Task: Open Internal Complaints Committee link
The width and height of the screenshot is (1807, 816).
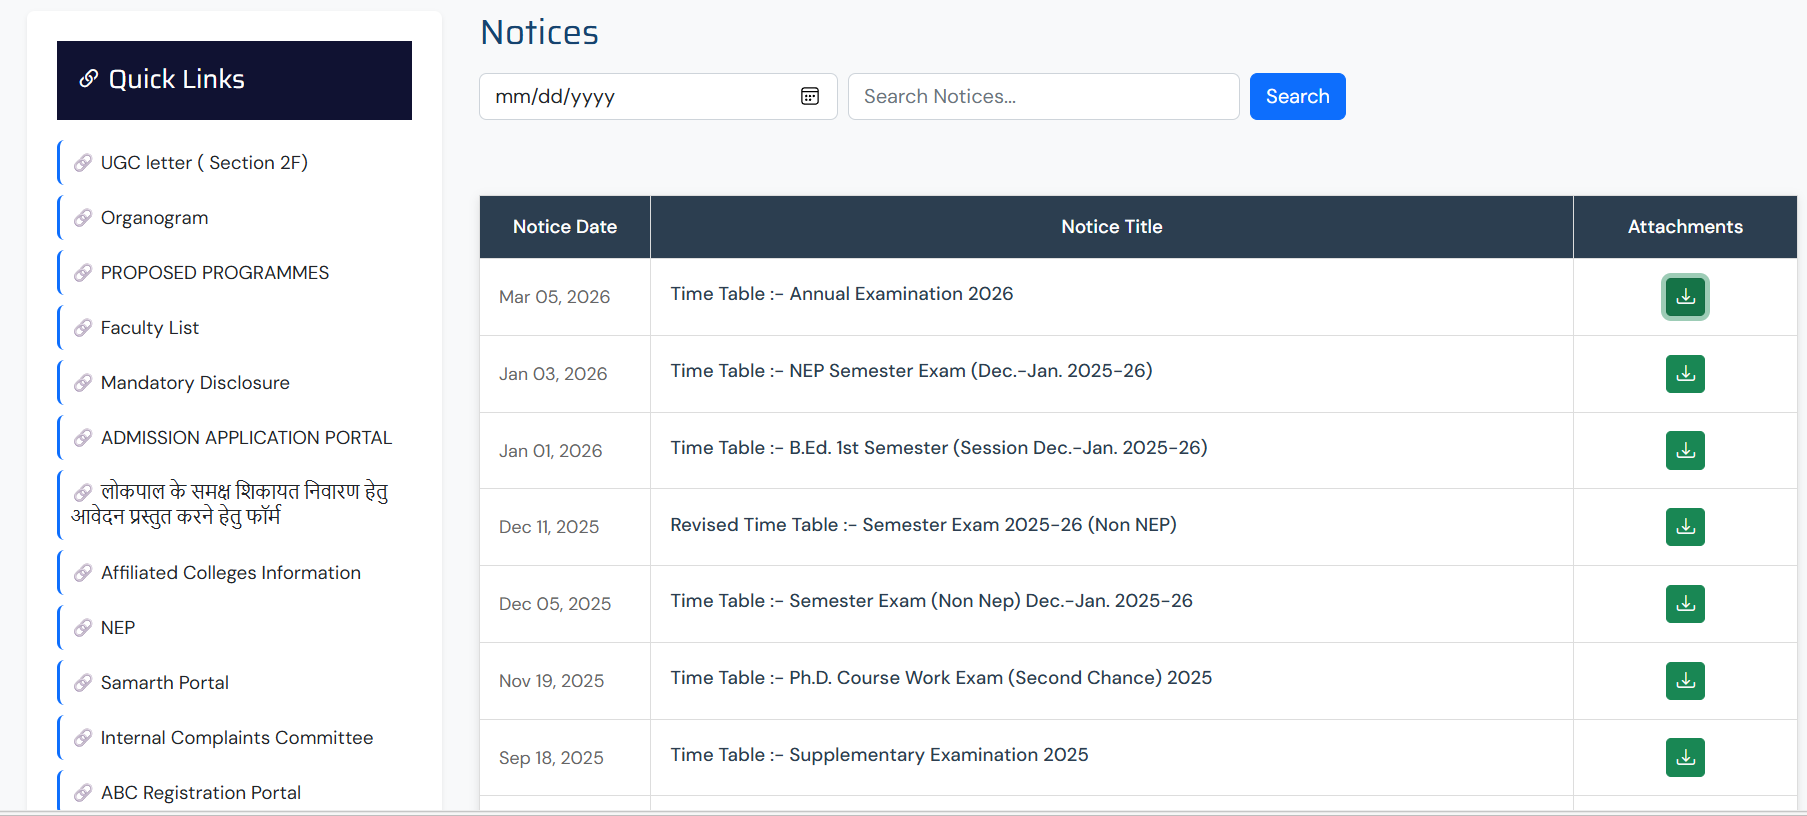Action: [236, 738]
